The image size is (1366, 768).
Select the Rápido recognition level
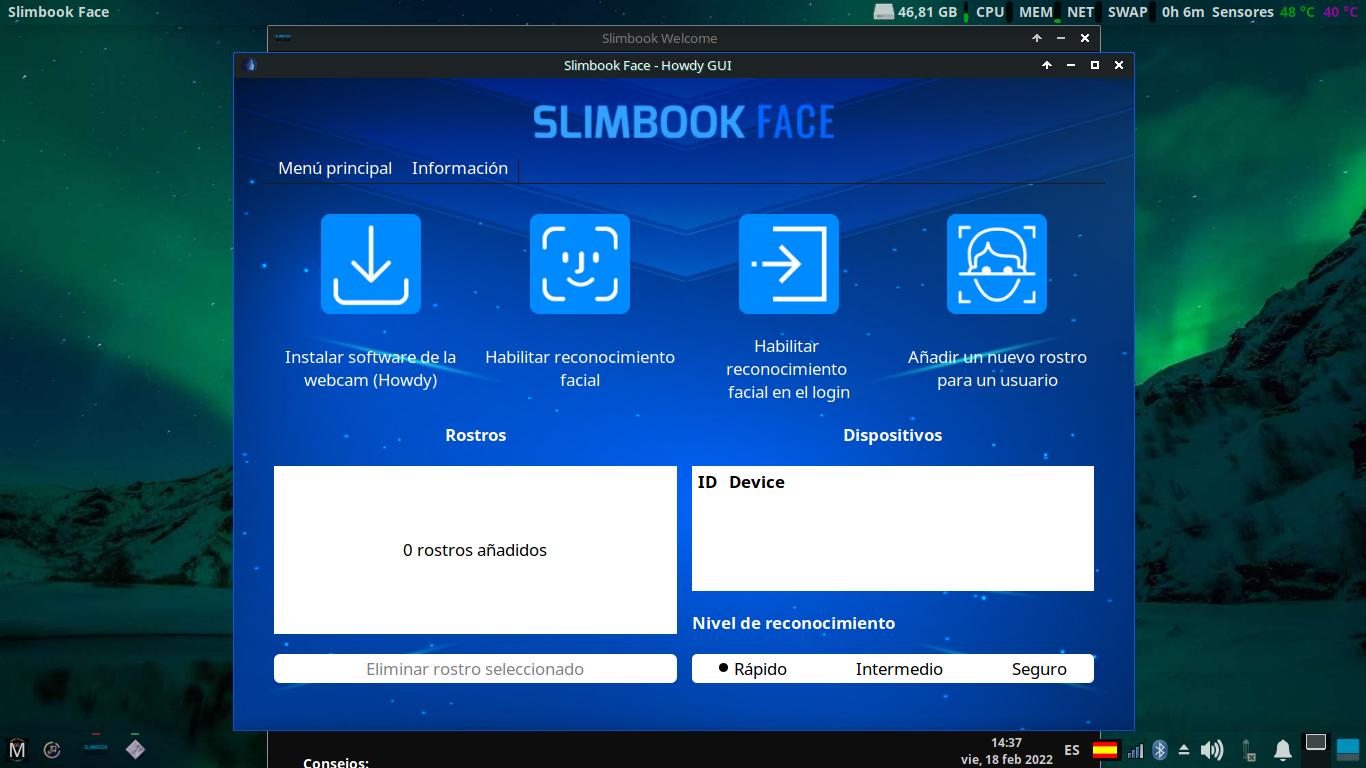pyautogui.click(x=753, y=669)
